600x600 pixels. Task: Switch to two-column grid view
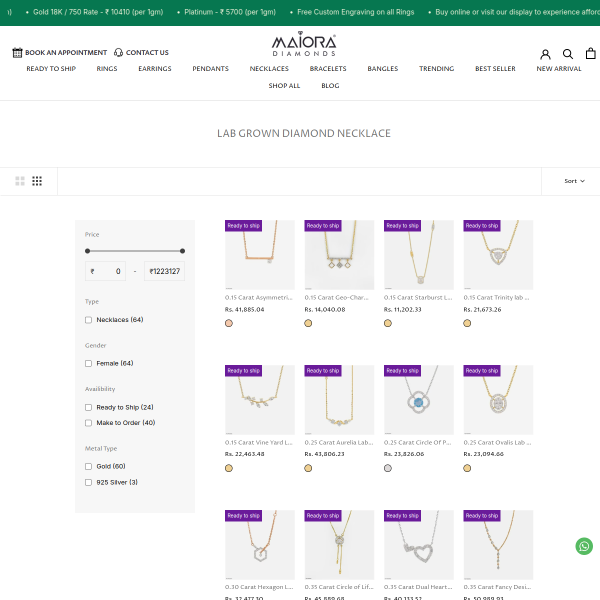coord(20,181)
